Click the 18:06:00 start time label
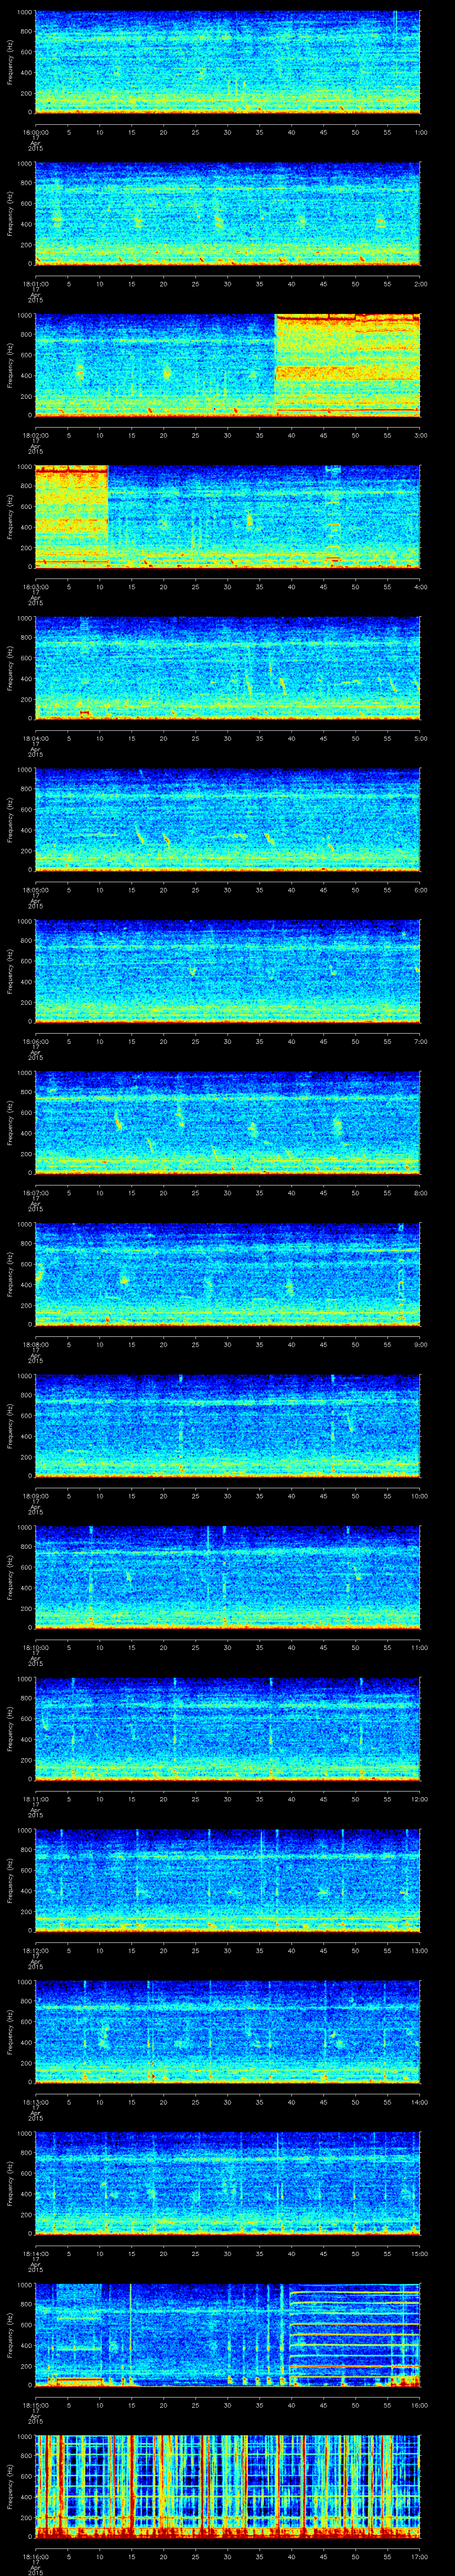Screen dimensions: 455x2576 pyautogui.click(x=35, y=1042)
